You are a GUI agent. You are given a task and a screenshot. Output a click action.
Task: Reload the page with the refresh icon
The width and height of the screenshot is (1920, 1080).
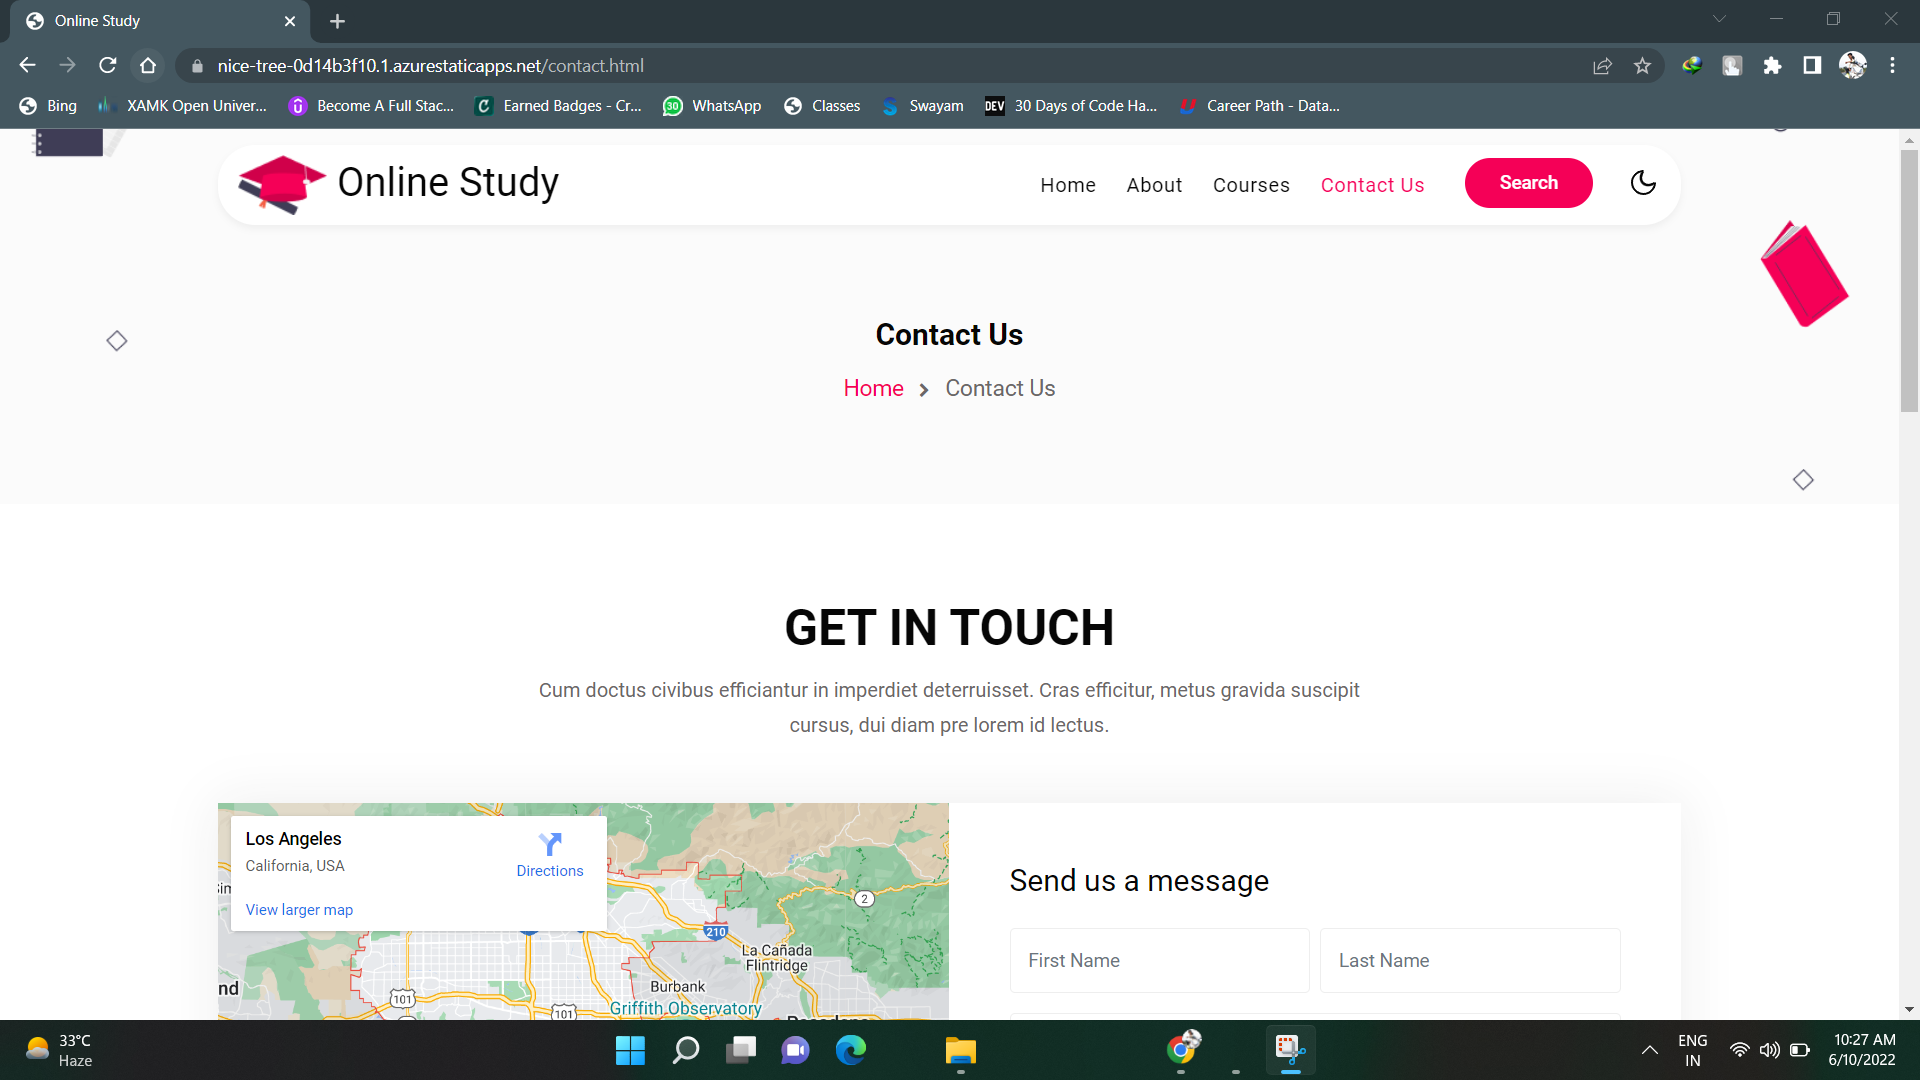(x=108, y=66)
